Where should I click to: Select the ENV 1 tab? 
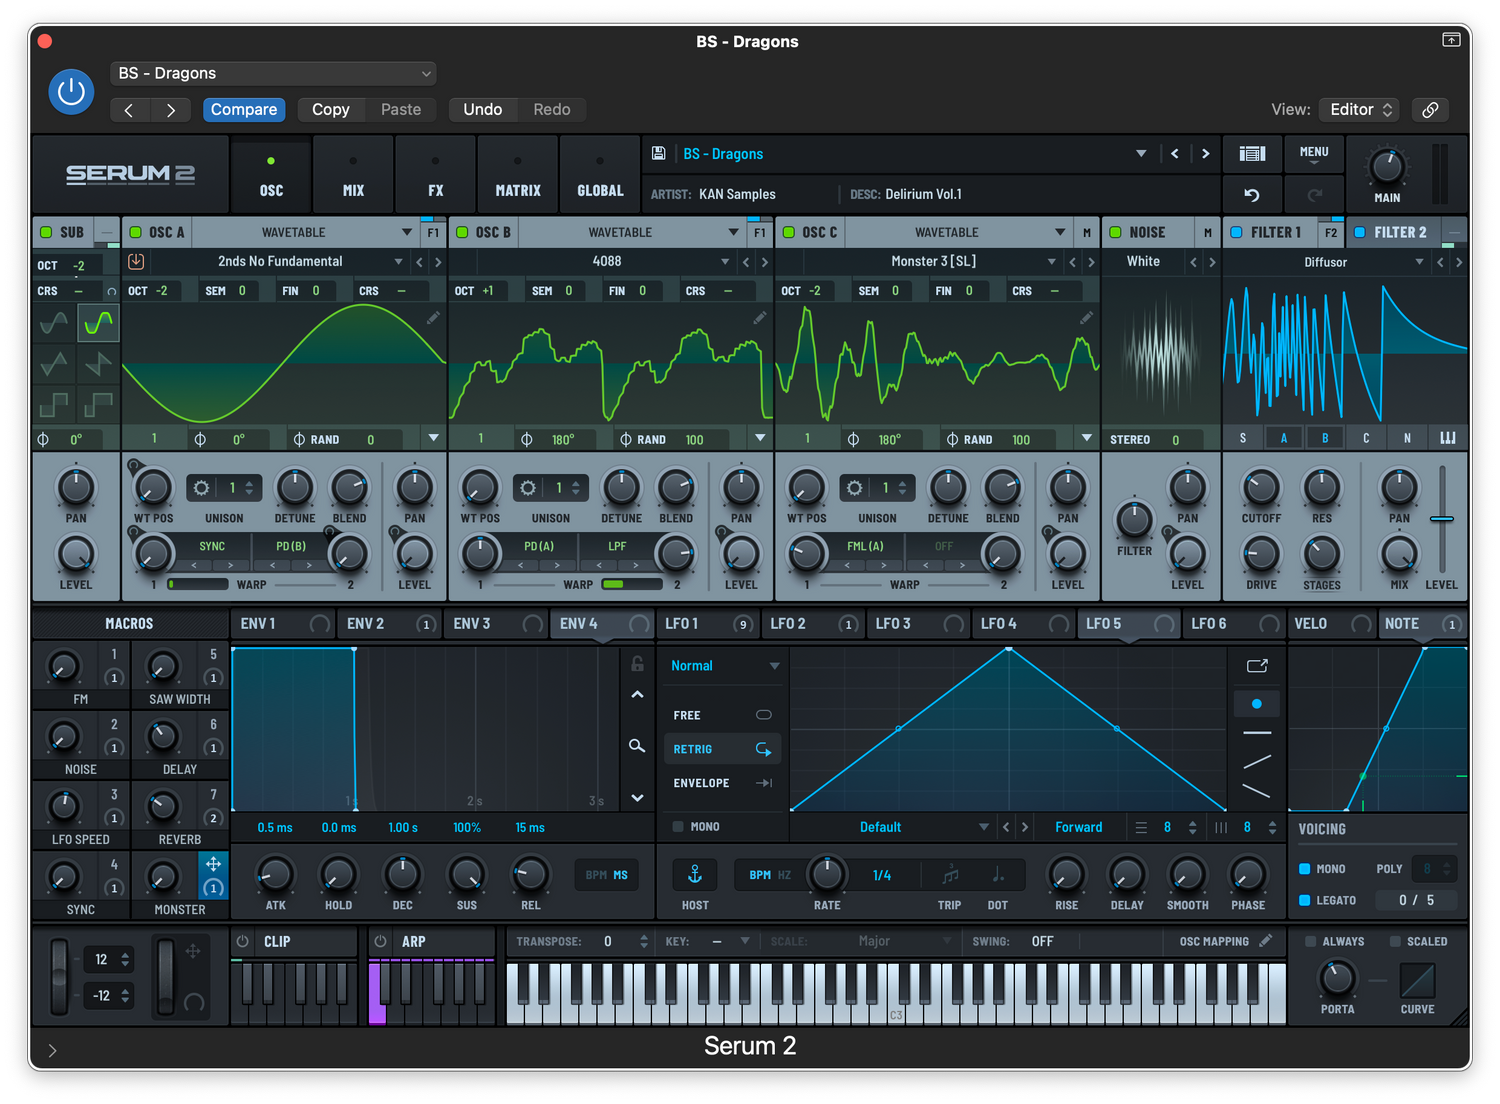pos(284,624)
